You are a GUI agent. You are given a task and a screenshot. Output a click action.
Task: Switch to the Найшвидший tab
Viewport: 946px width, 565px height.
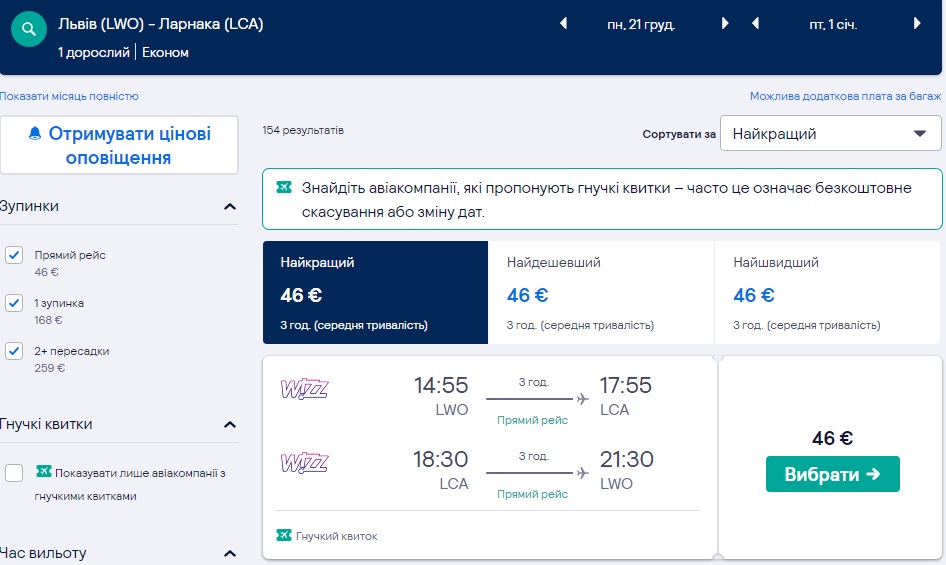(827, 292)
